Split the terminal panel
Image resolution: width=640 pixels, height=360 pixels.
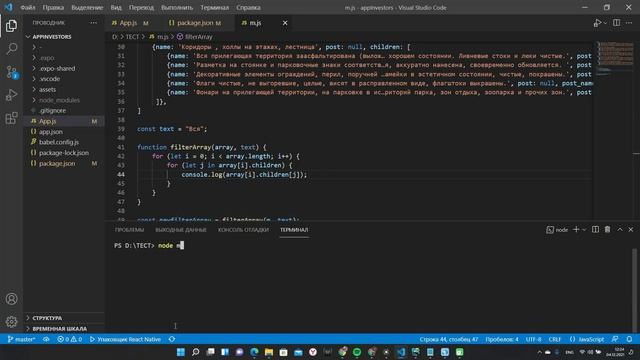[x=596, y=230]
